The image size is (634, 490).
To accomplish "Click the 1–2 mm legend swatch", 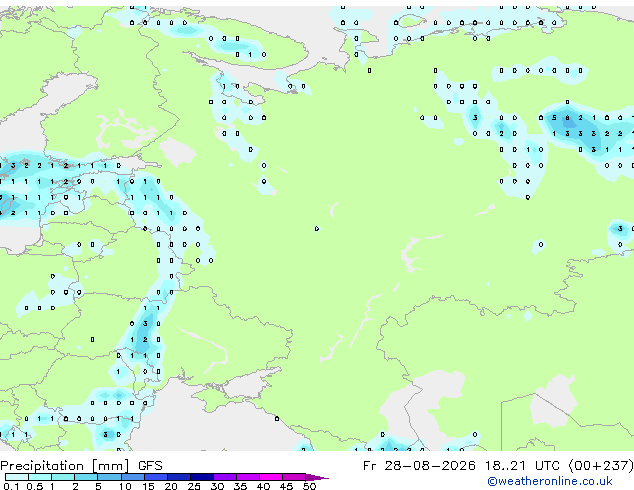I will pyautogui.click(x=63, y=477).
